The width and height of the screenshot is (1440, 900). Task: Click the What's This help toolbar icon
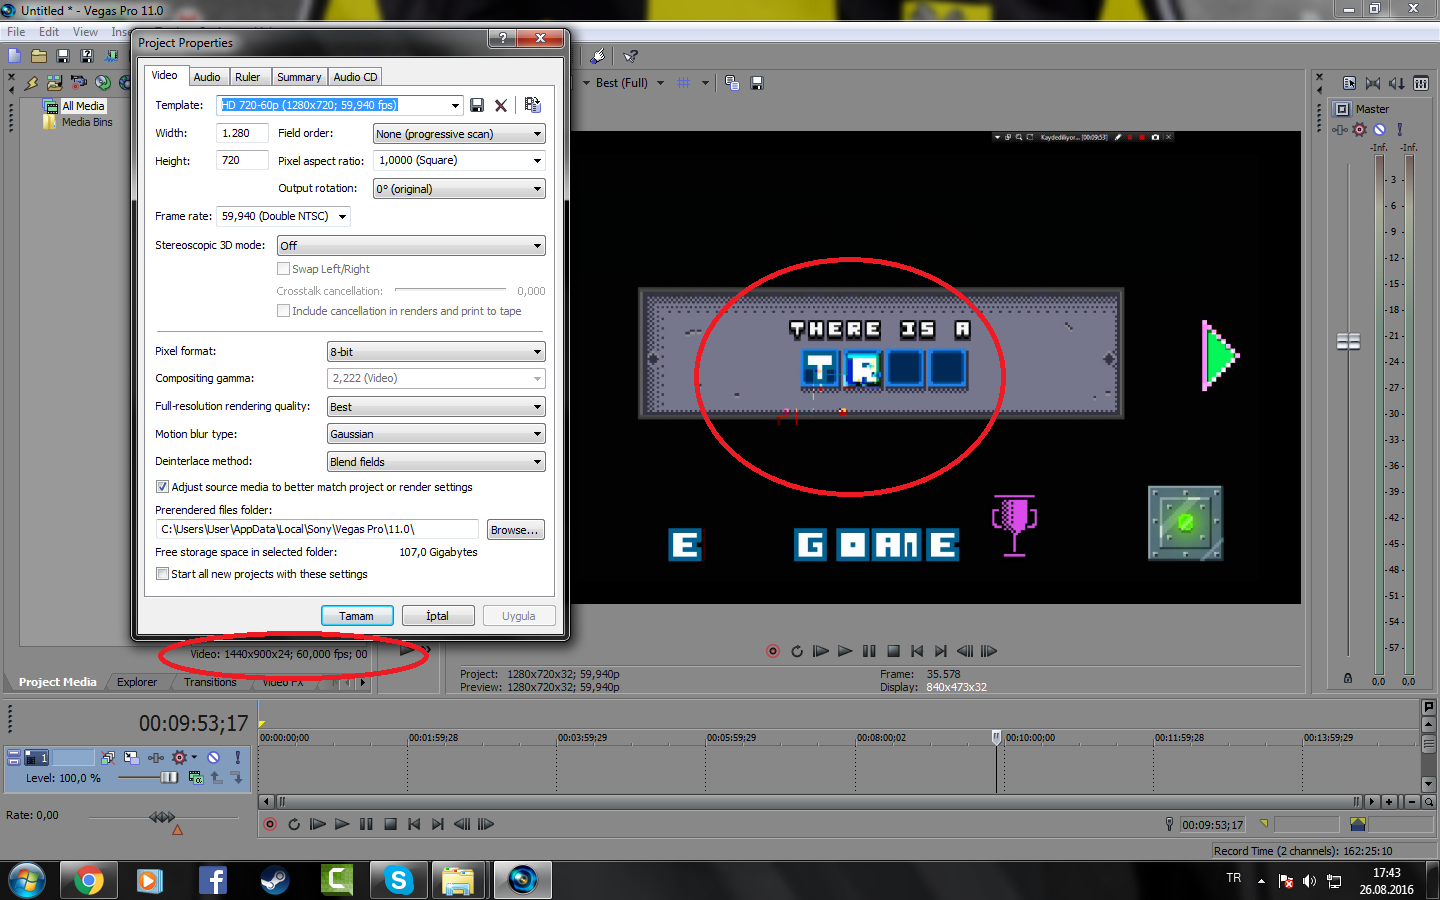click(x=630, y=56)
